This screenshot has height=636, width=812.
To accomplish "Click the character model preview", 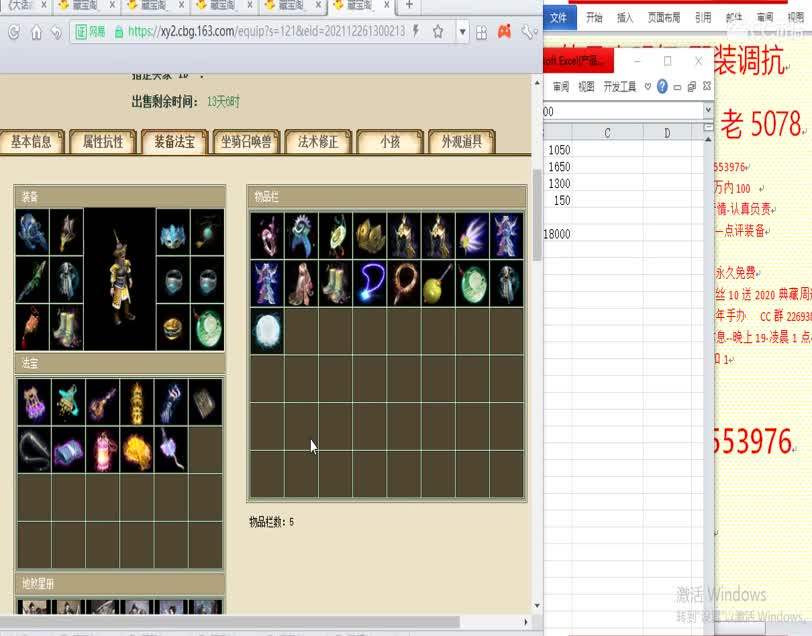I will pos(120,280).
